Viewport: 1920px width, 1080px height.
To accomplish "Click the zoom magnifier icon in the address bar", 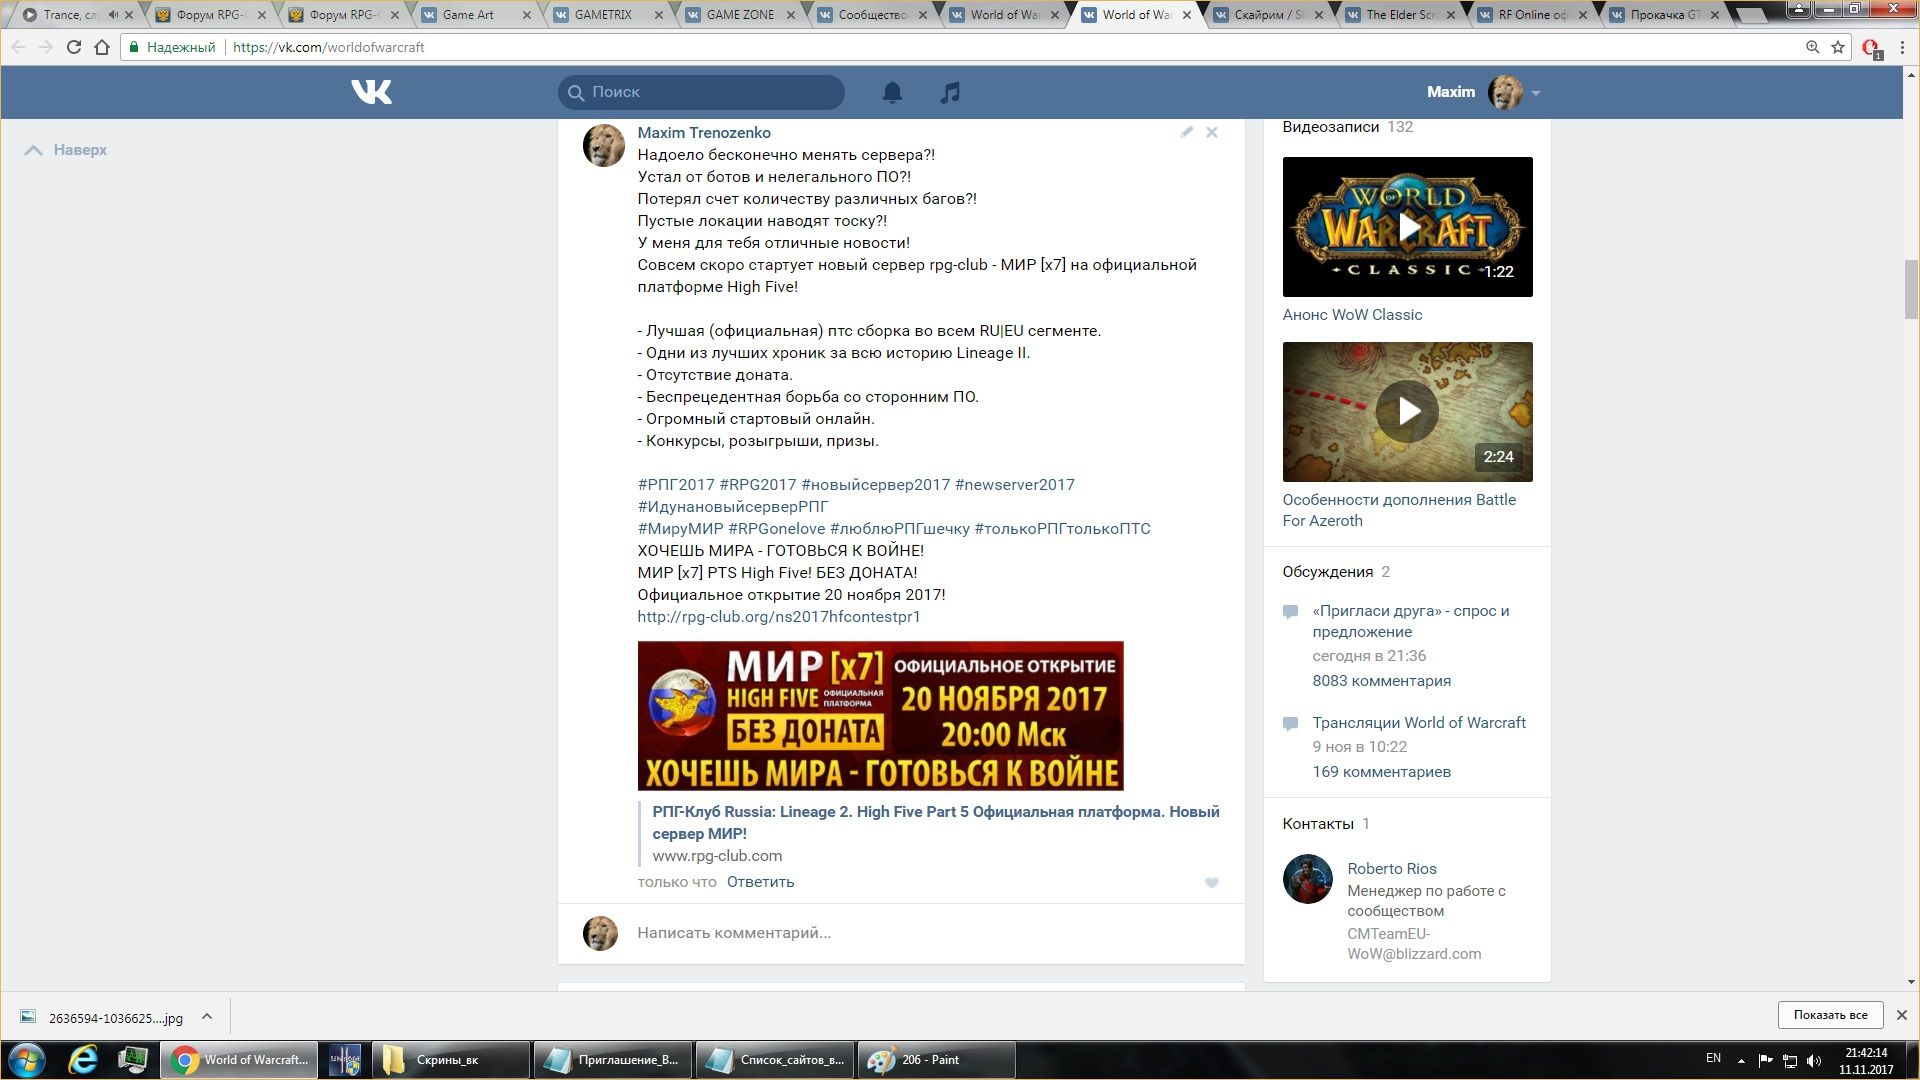I will pos(1812,47).
